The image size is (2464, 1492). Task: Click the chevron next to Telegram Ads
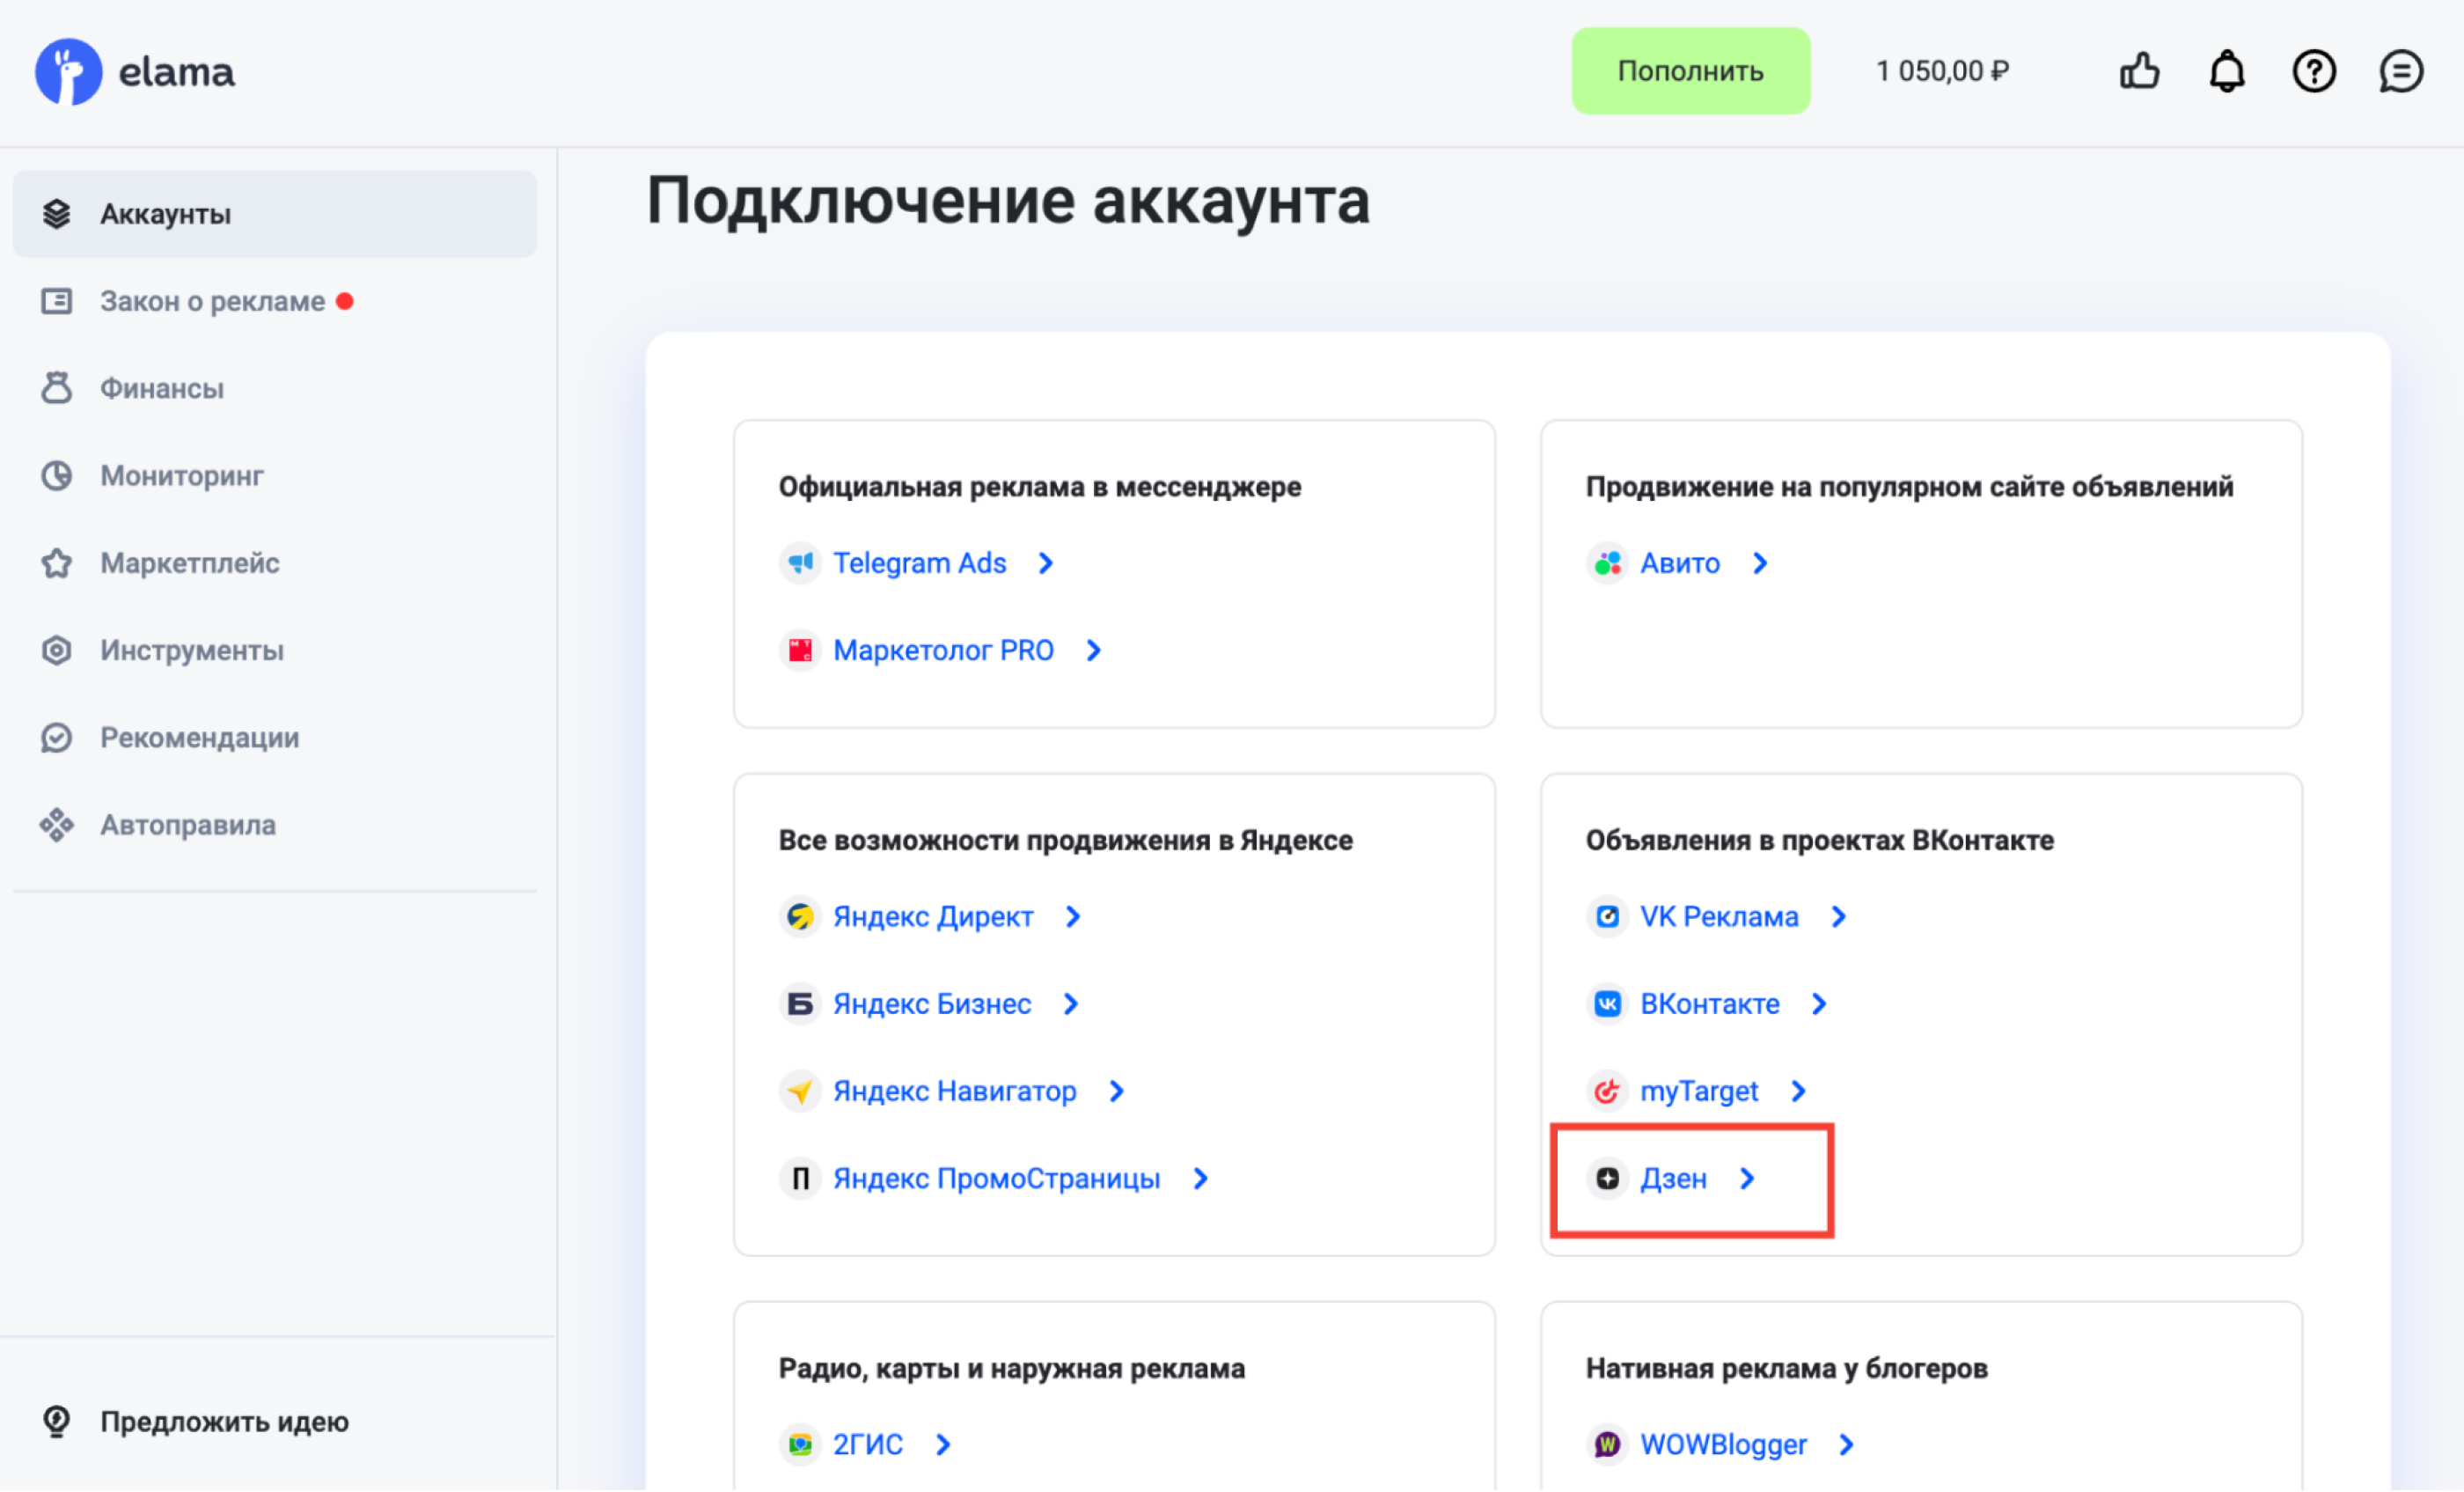click(1046, 563)
